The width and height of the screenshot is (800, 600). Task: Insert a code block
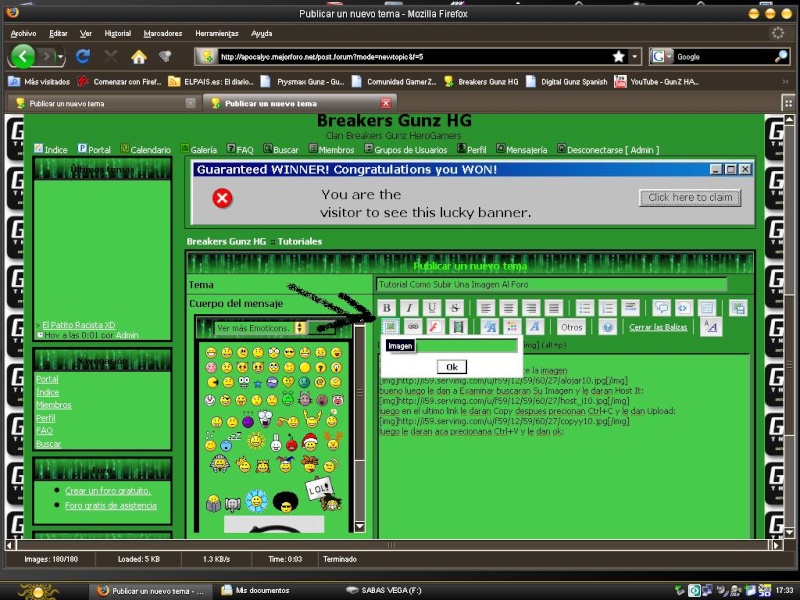[x=684, y=308]
